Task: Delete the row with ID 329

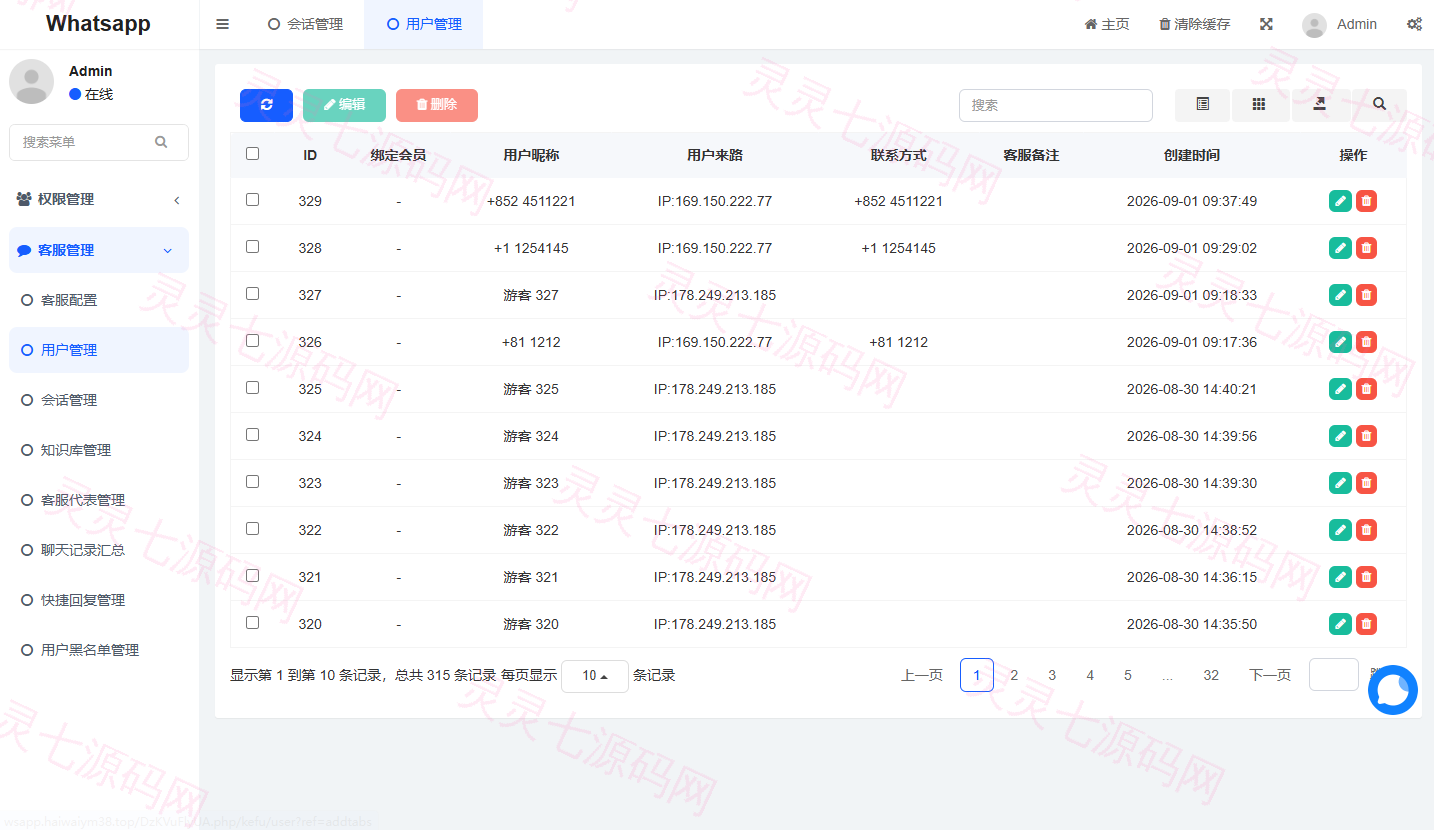Action: [x=1366, y=201]
